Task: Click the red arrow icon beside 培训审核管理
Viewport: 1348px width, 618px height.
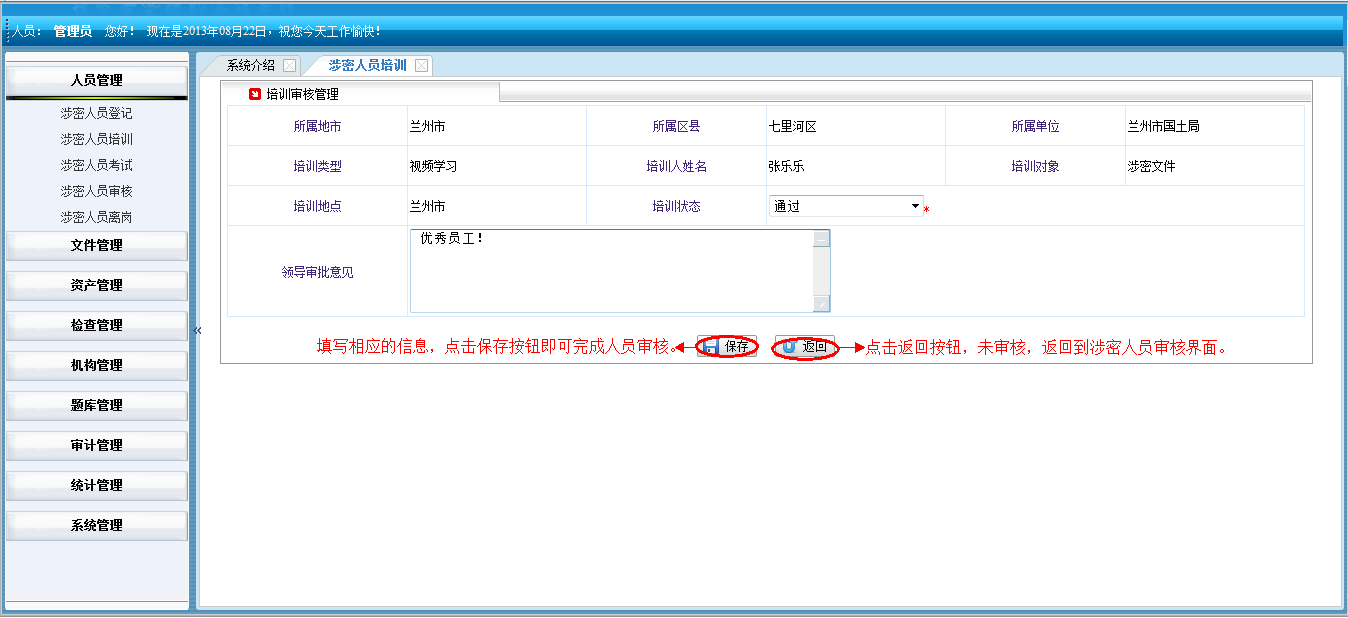Action: pos(255,94)
